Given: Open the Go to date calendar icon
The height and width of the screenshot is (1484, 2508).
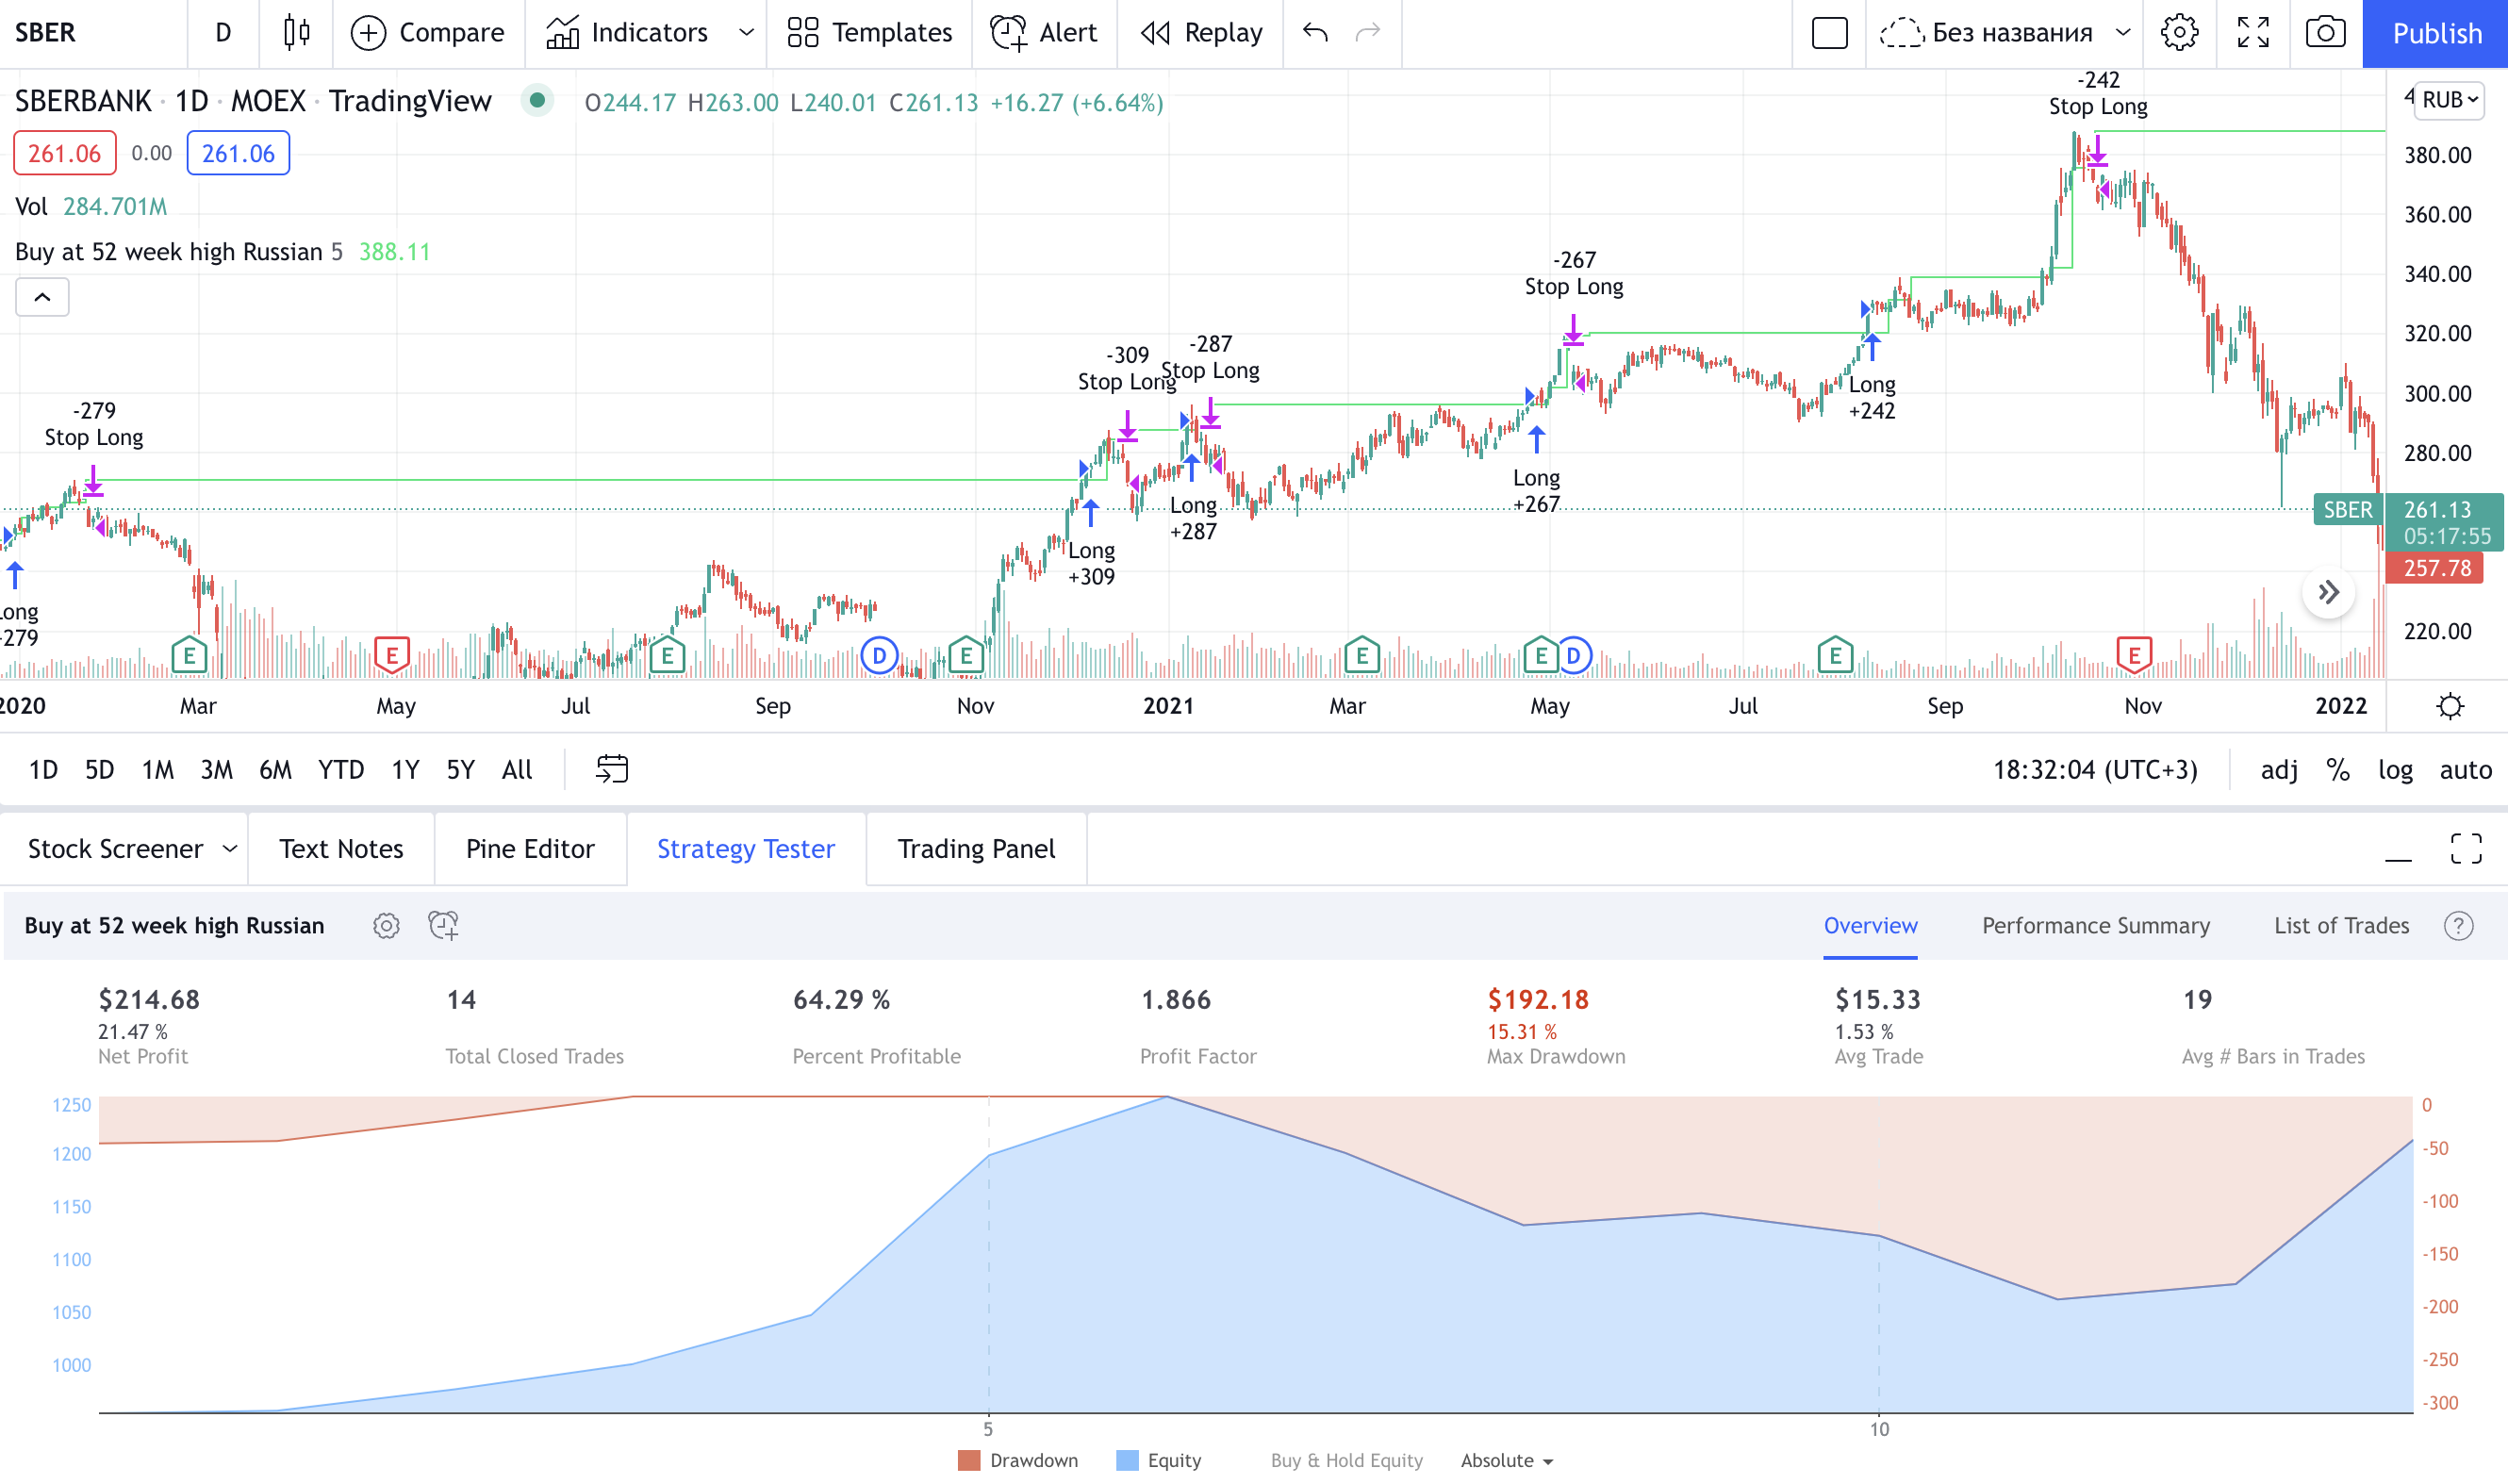Looking at the screenshot, I should click(612, 769).
